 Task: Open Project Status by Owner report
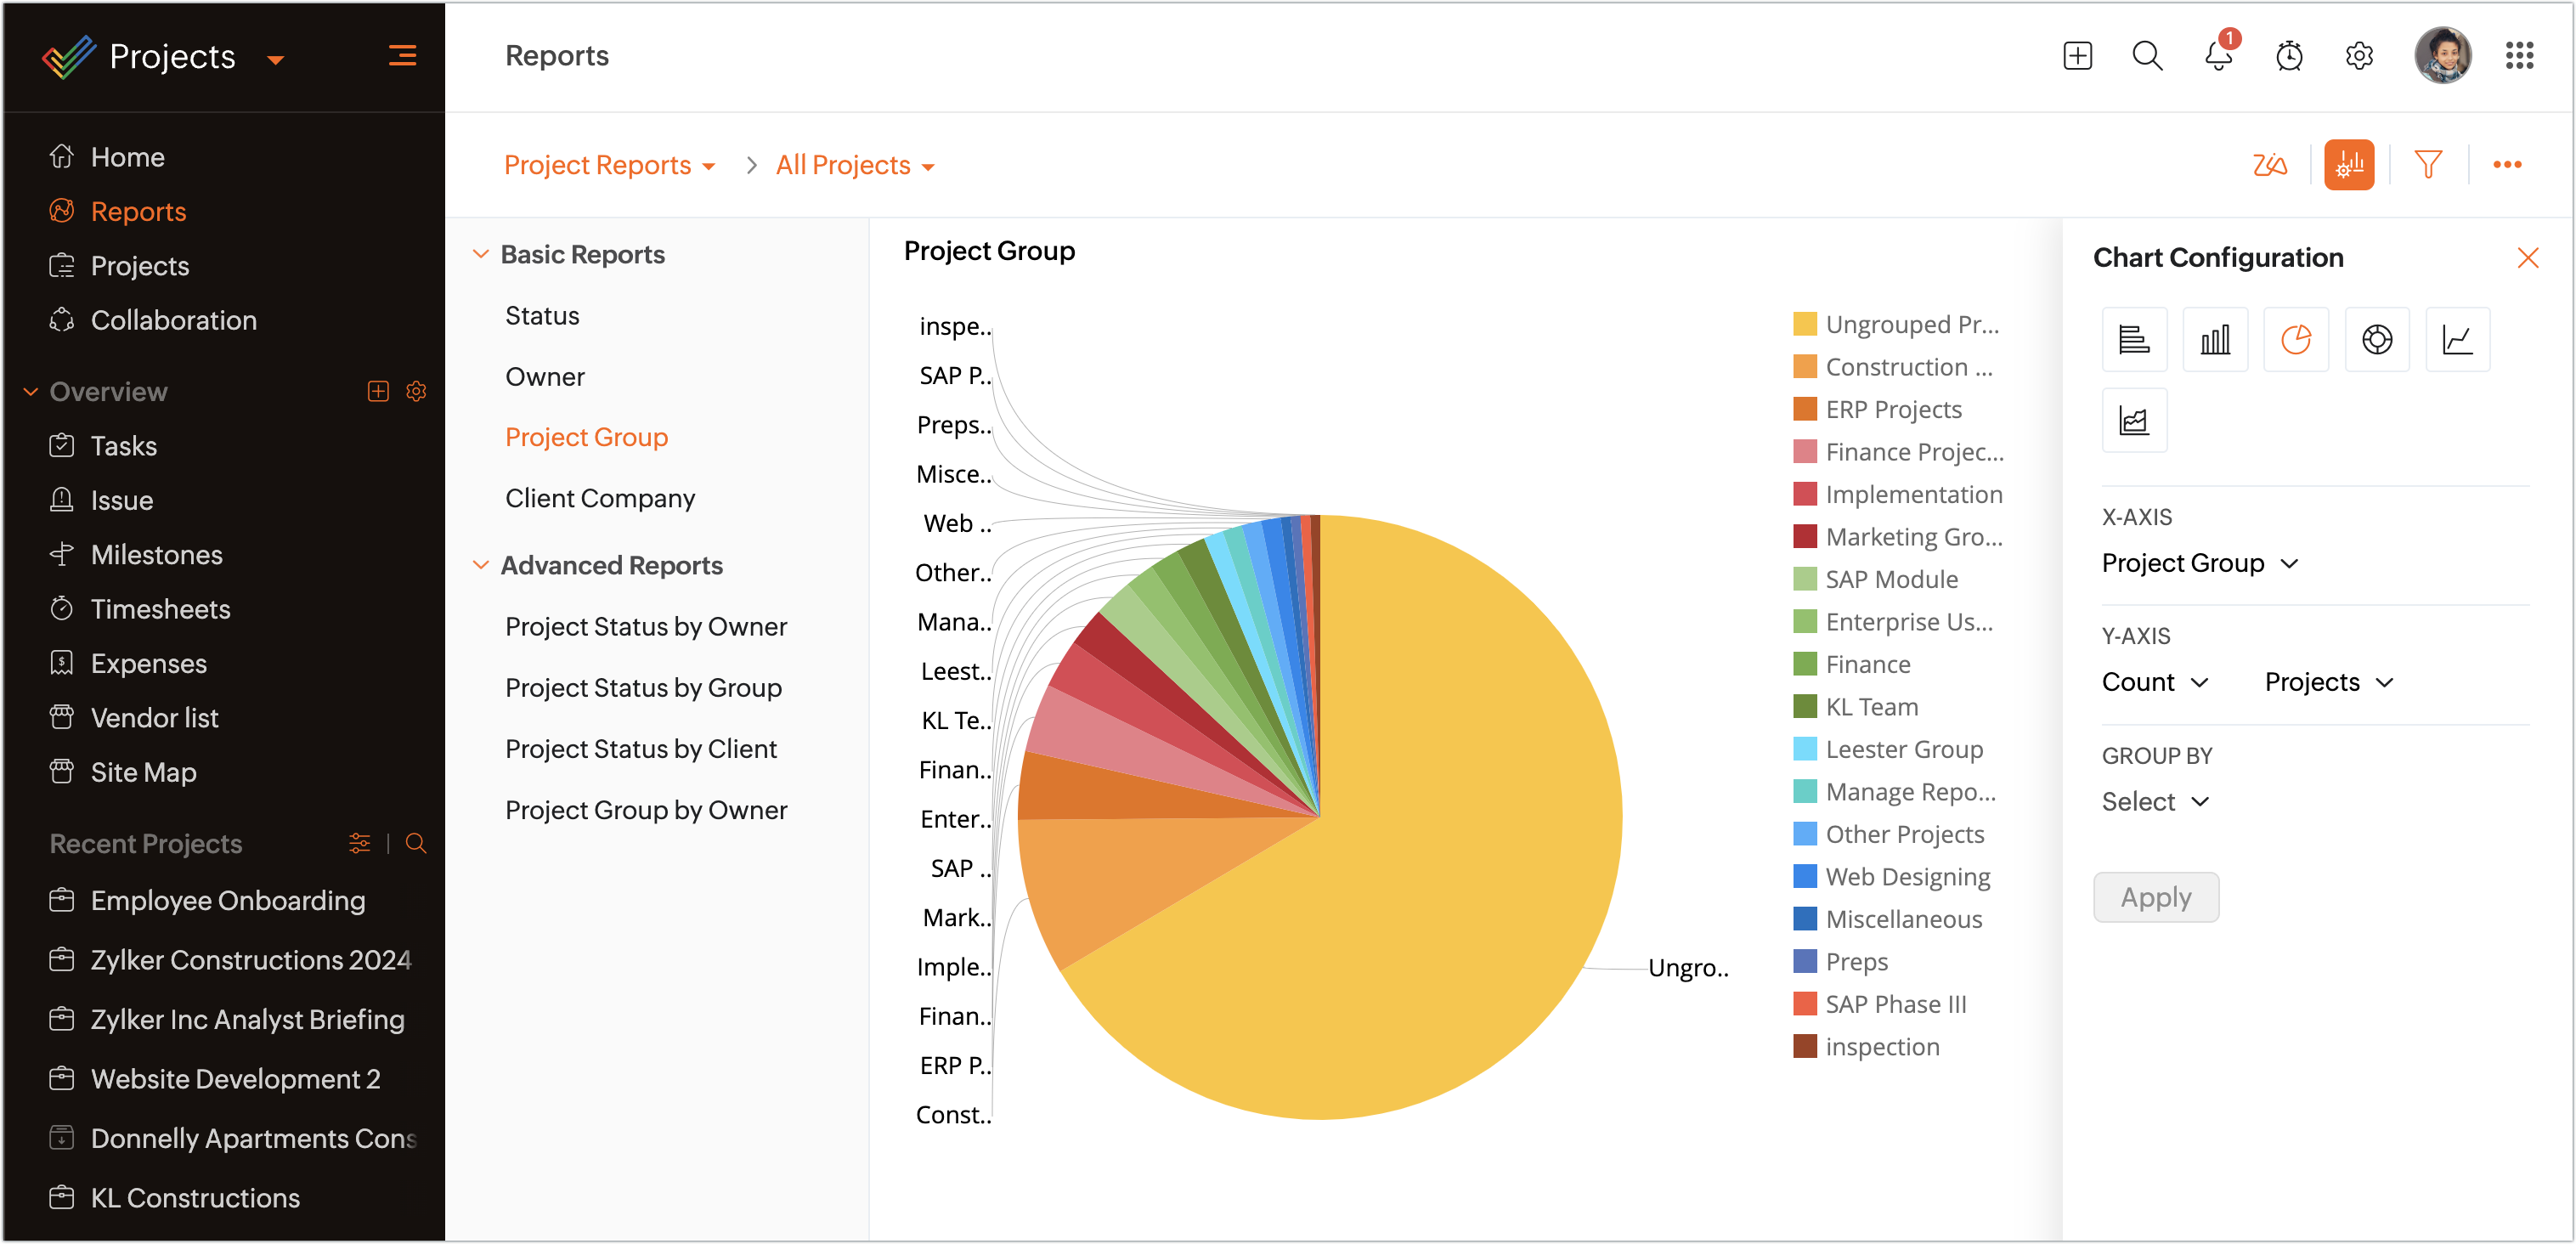click(x=645, y=627)
